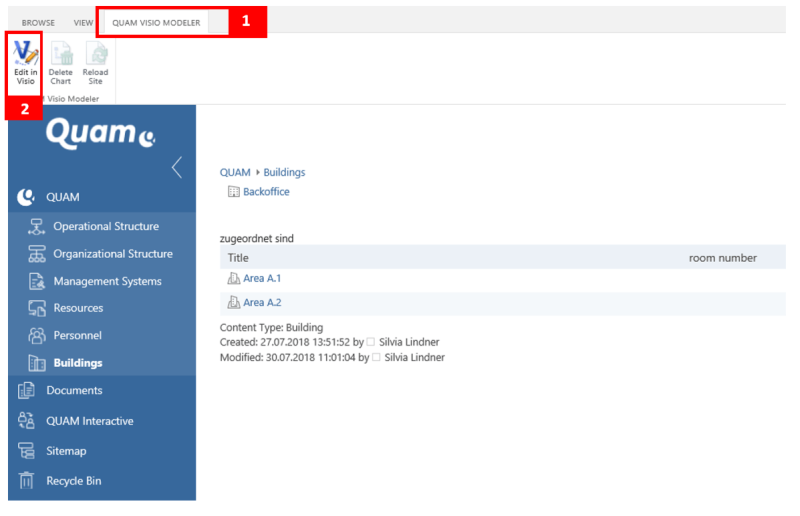The image size is (800, 516).
Task: Open the Area A.2 link
Action: 263,302
